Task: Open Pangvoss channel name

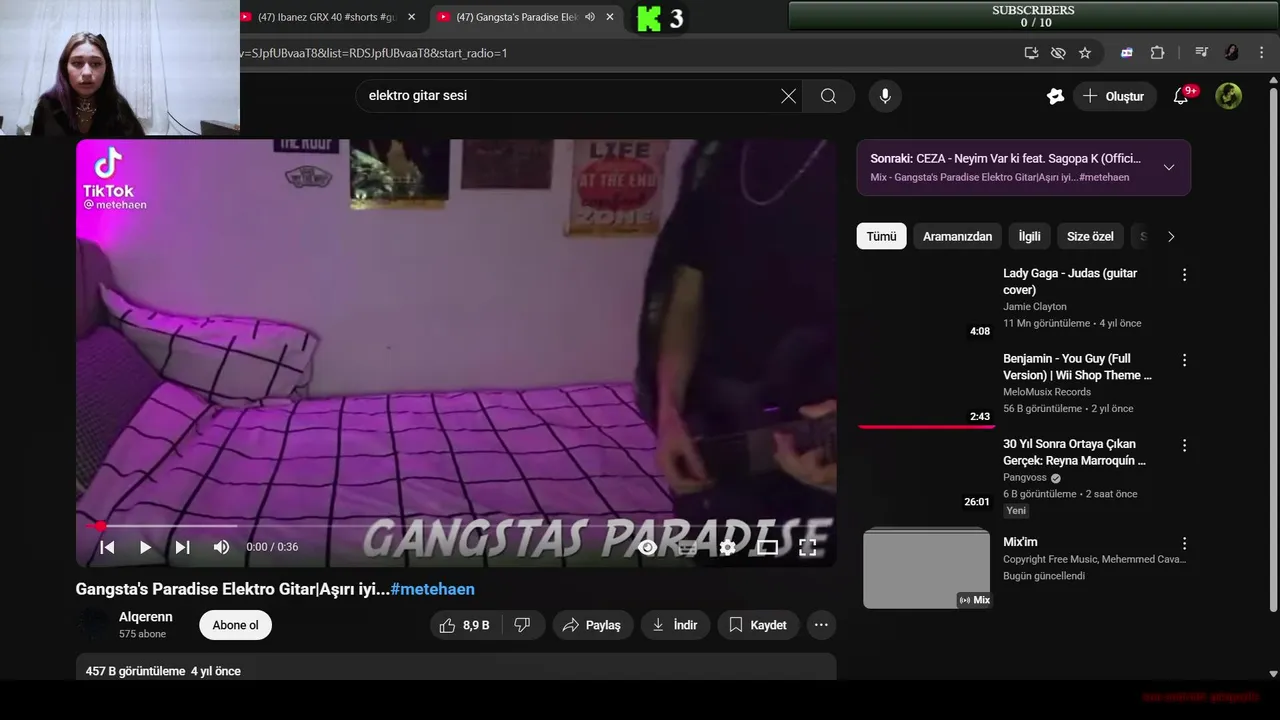Action: click(1025, 478)
